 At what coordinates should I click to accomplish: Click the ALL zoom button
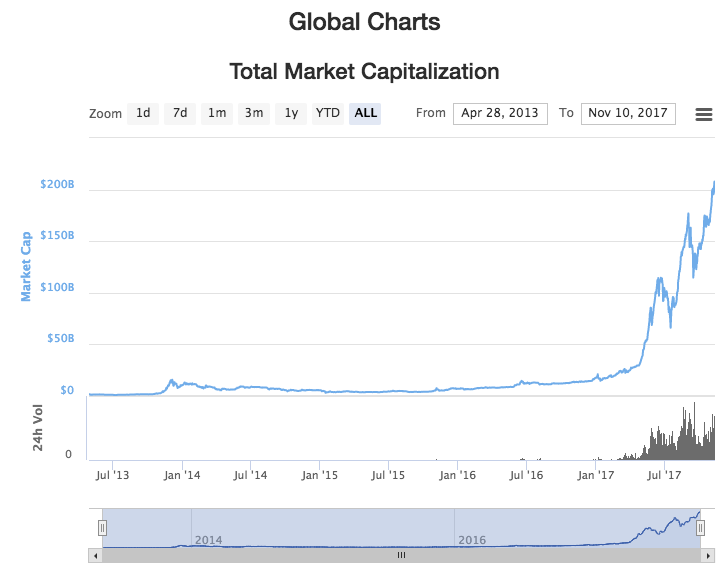[x=366, y=113]
